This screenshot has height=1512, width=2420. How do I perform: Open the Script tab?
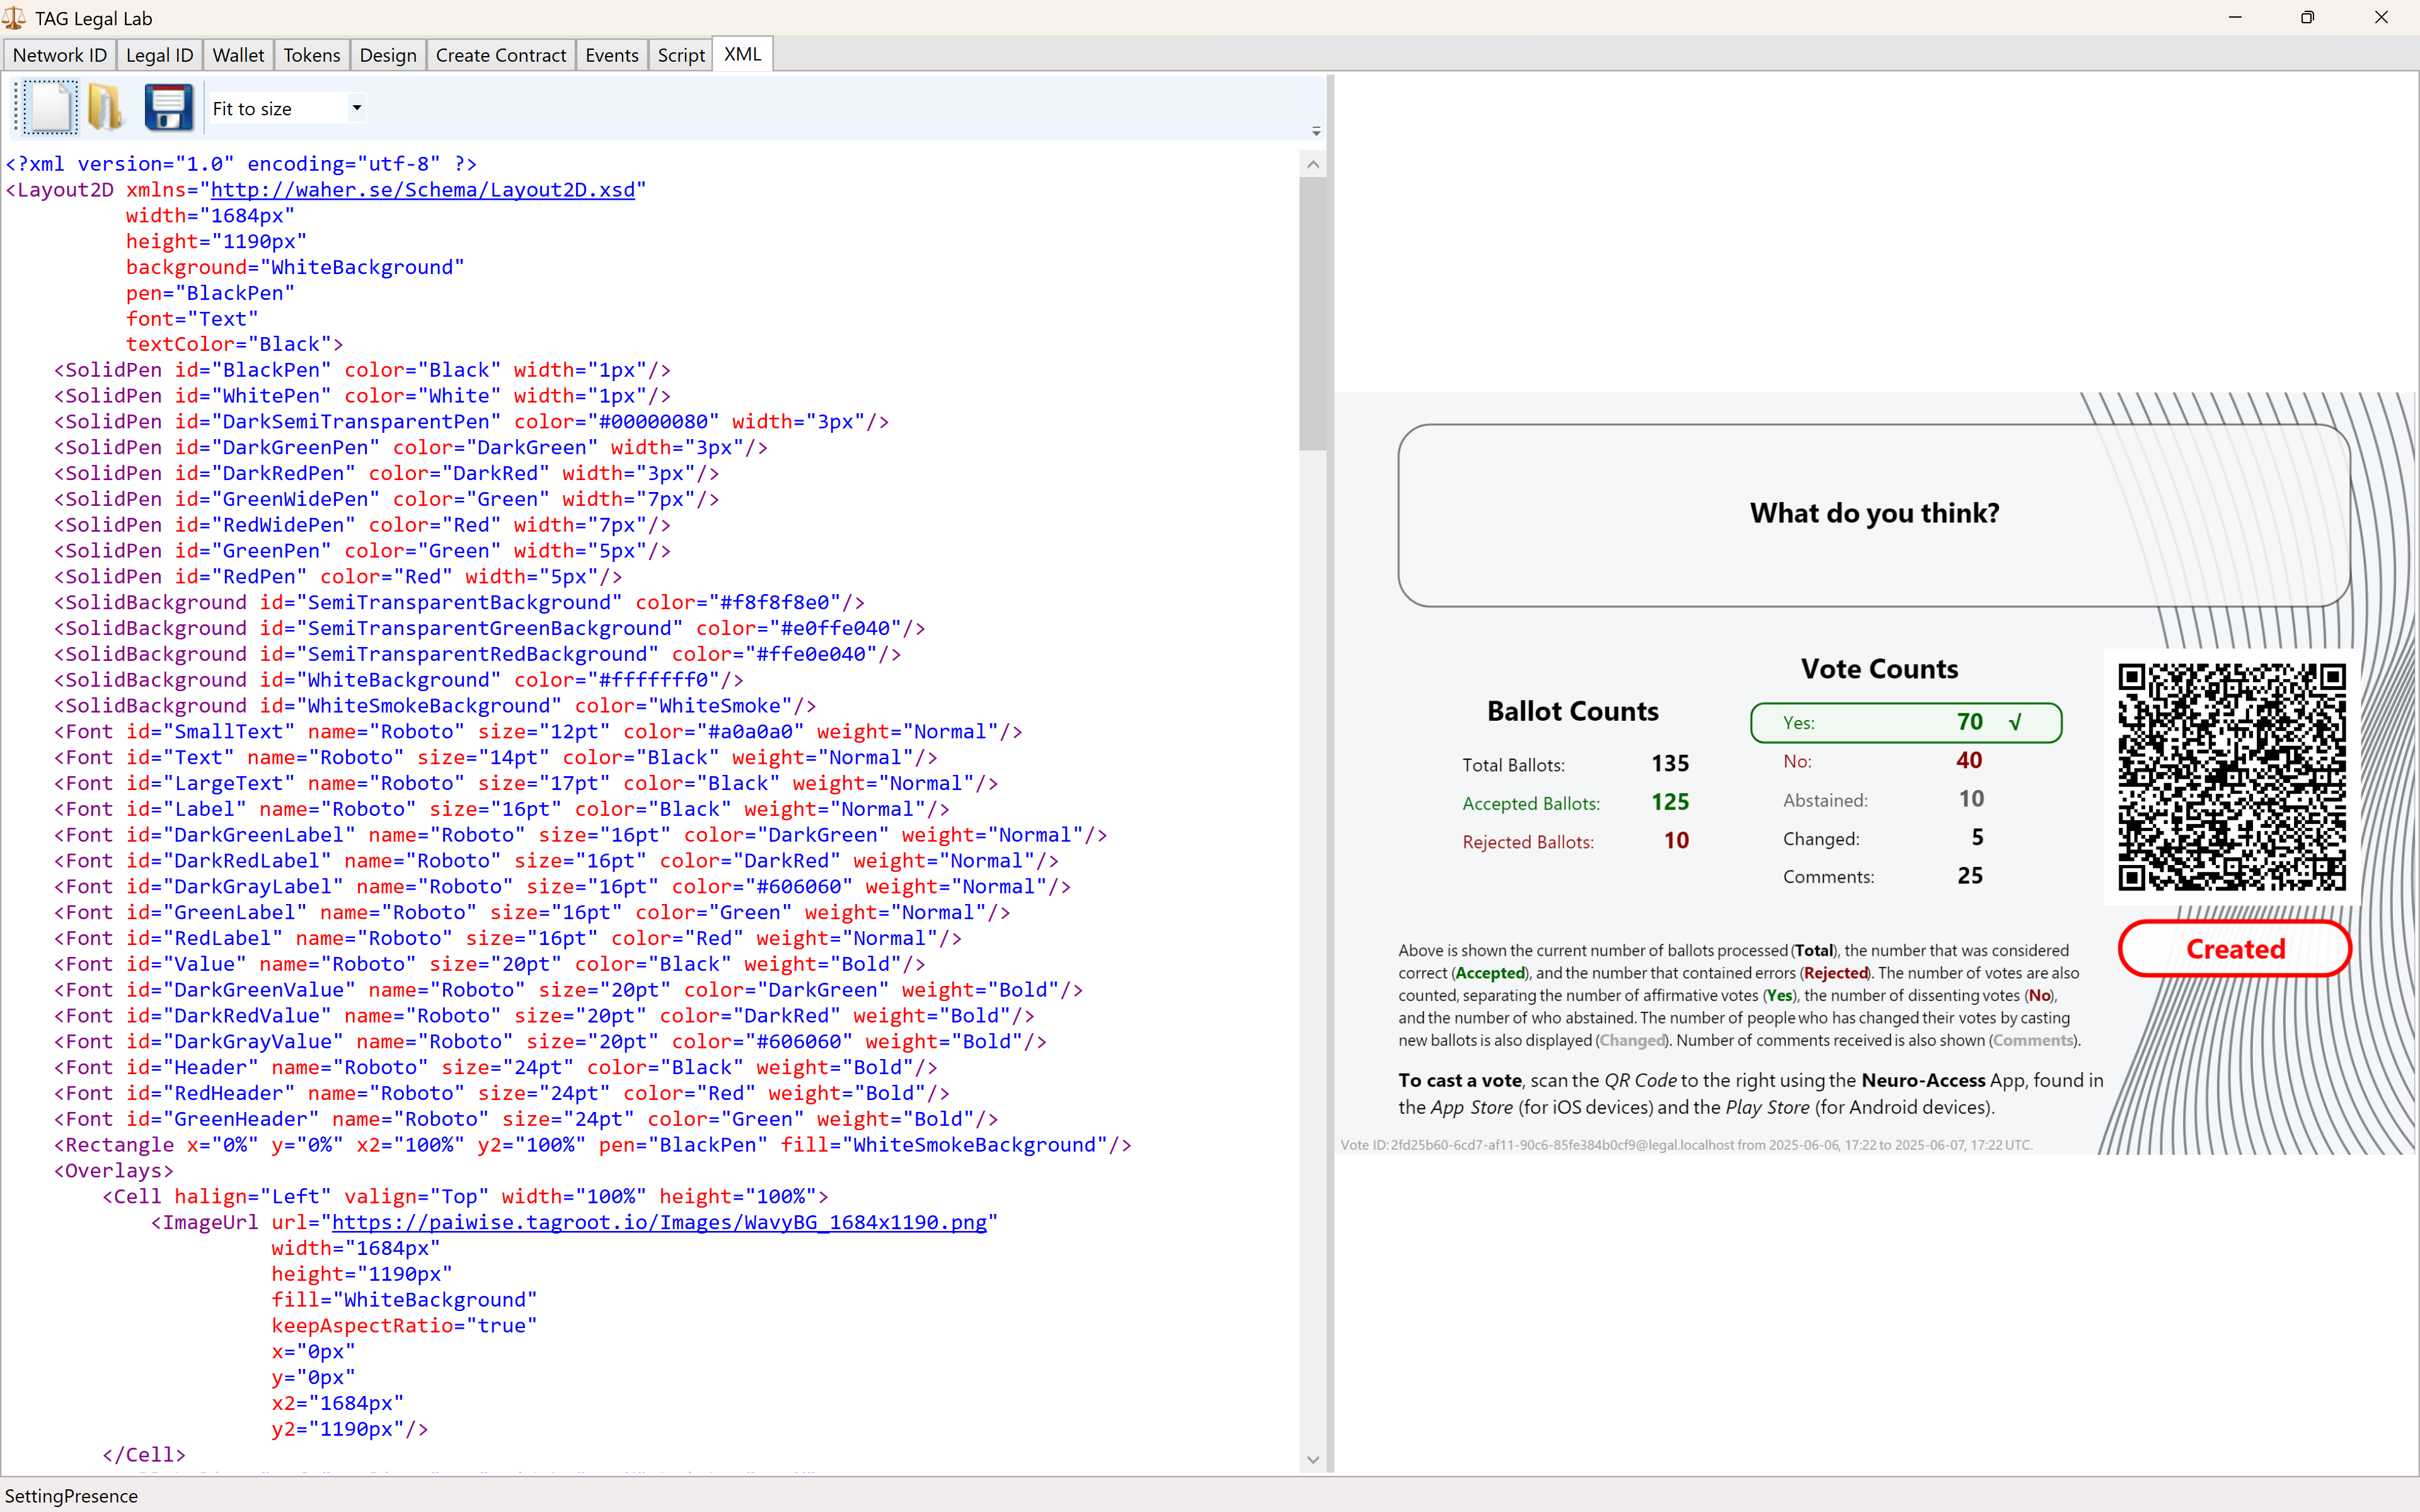681,55
